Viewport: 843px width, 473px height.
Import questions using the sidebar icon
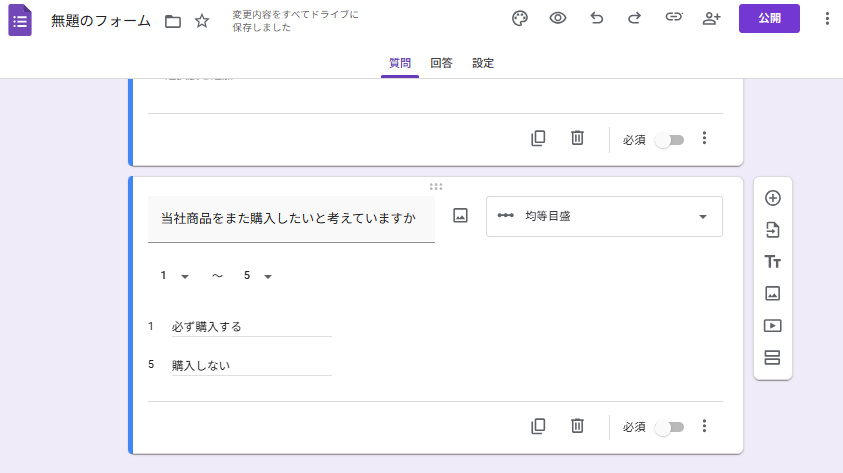click(772, 230)
